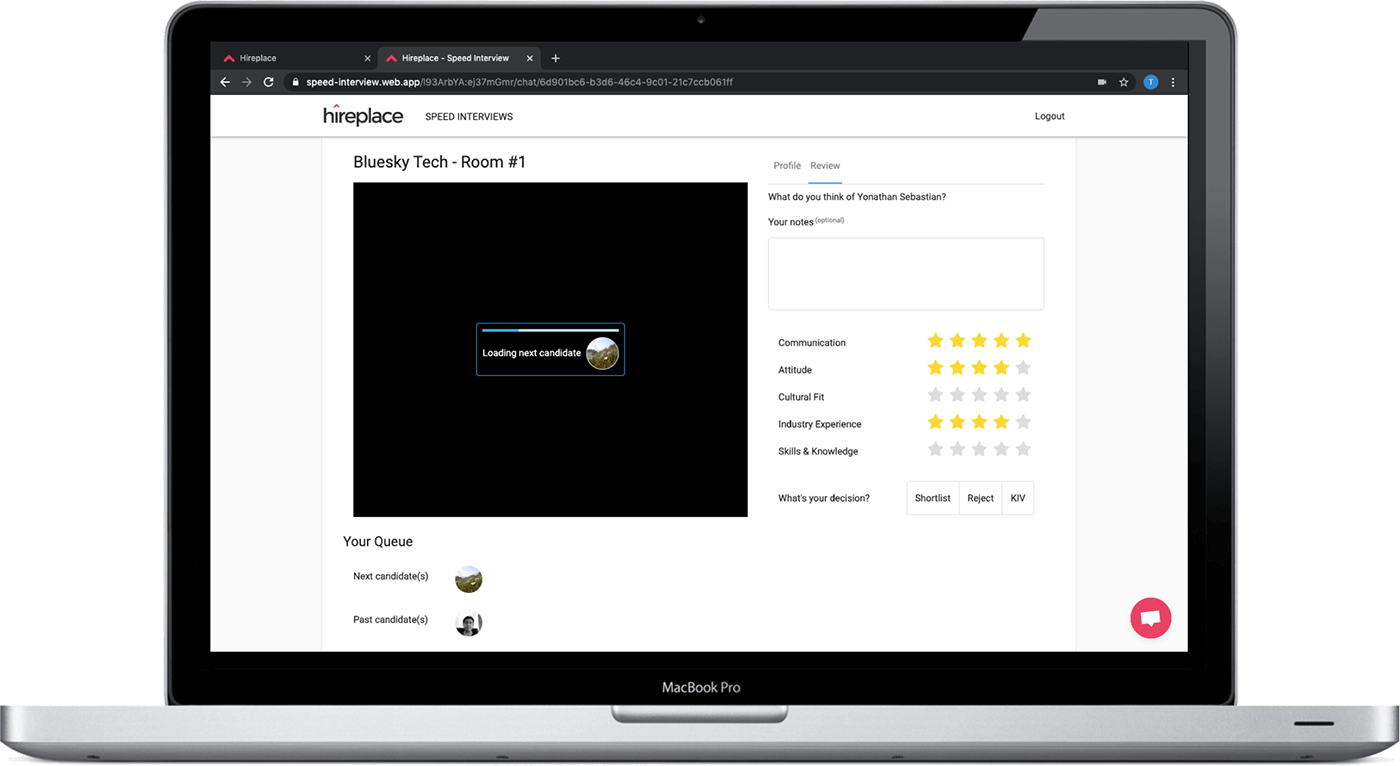Open the red chat support bubble
The width and height of the screenshot is (1400, 766).
(x=1150, y=618)
